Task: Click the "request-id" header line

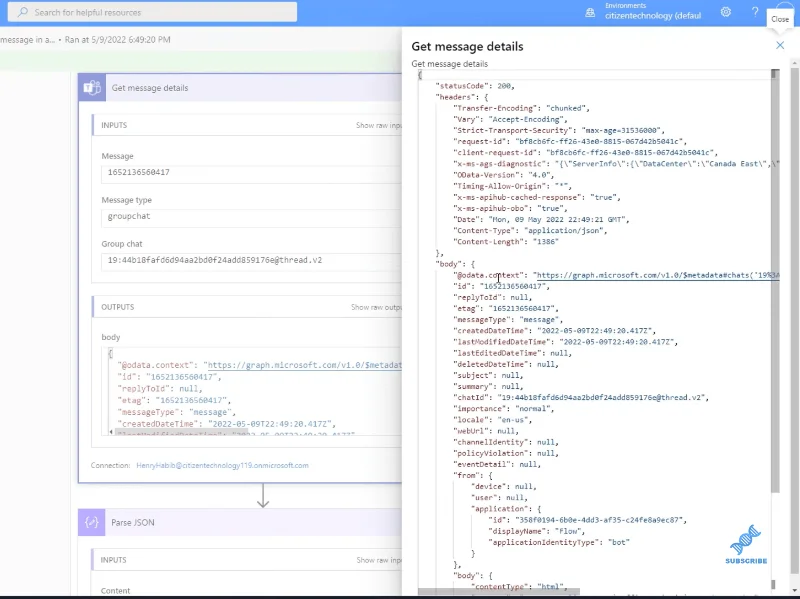Action: (x=570, y=142)
